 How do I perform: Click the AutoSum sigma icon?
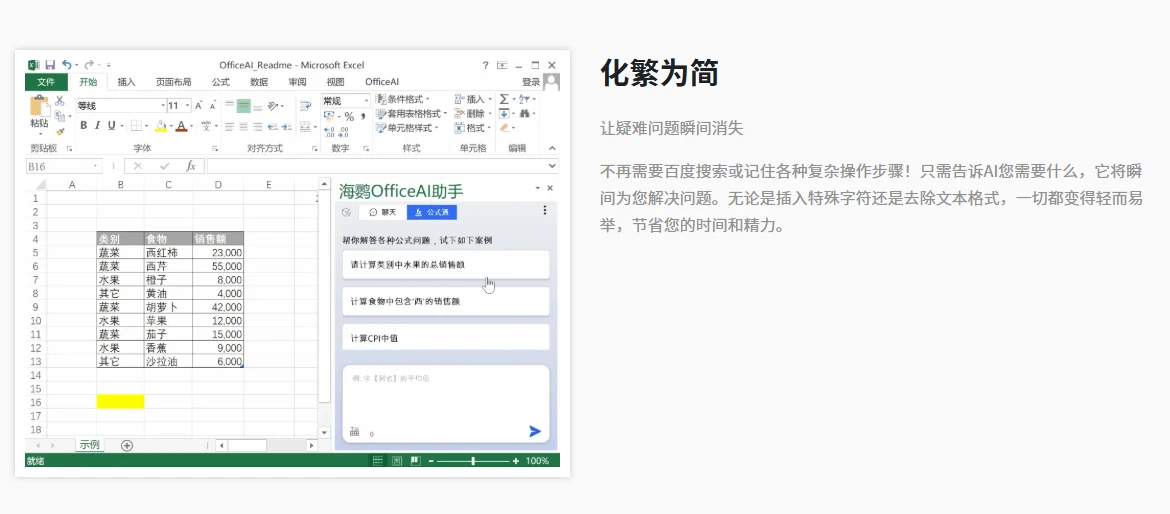coord(504,99)
